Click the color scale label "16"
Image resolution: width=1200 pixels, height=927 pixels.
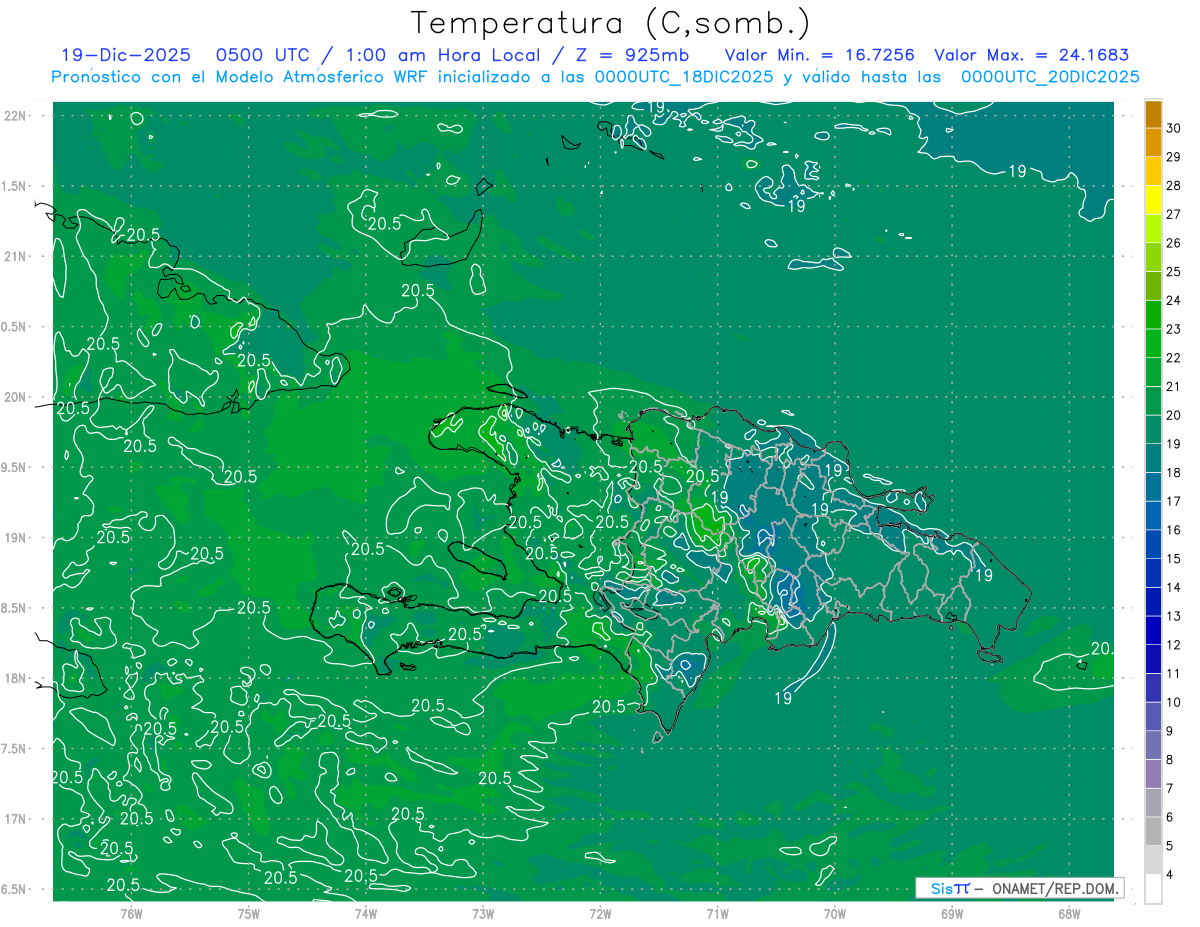1174,530
